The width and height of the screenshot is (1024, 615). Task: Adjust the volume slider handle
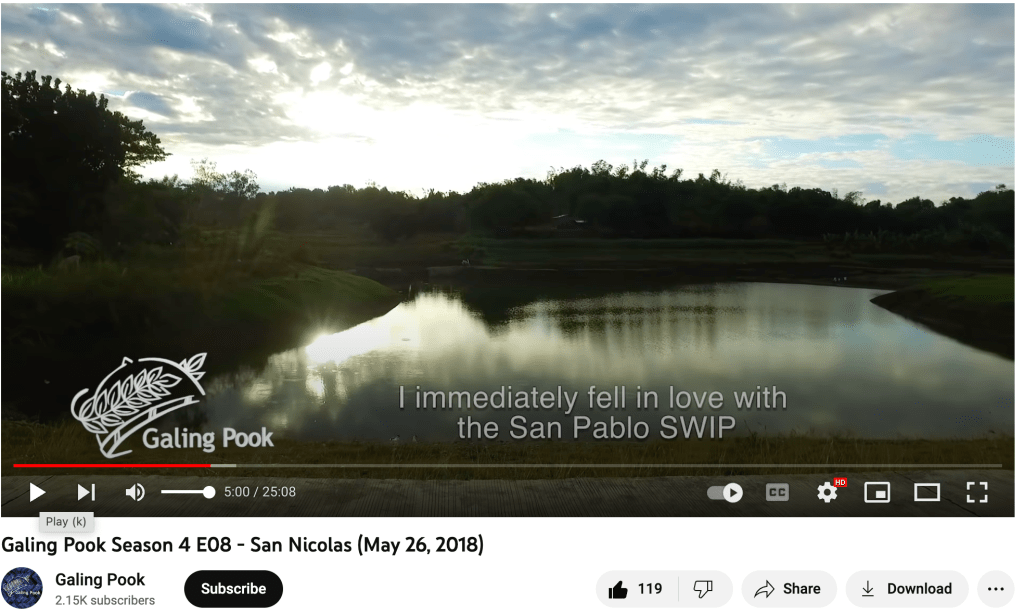click(x=209, y=492)
